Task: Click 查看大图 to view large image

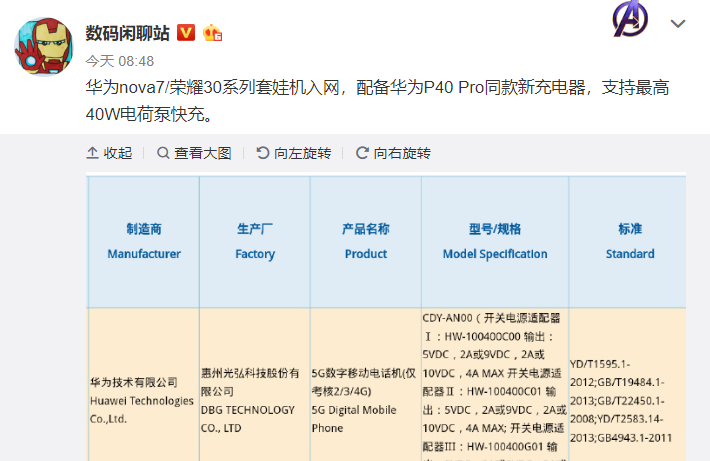Action: tap(194, 153)
